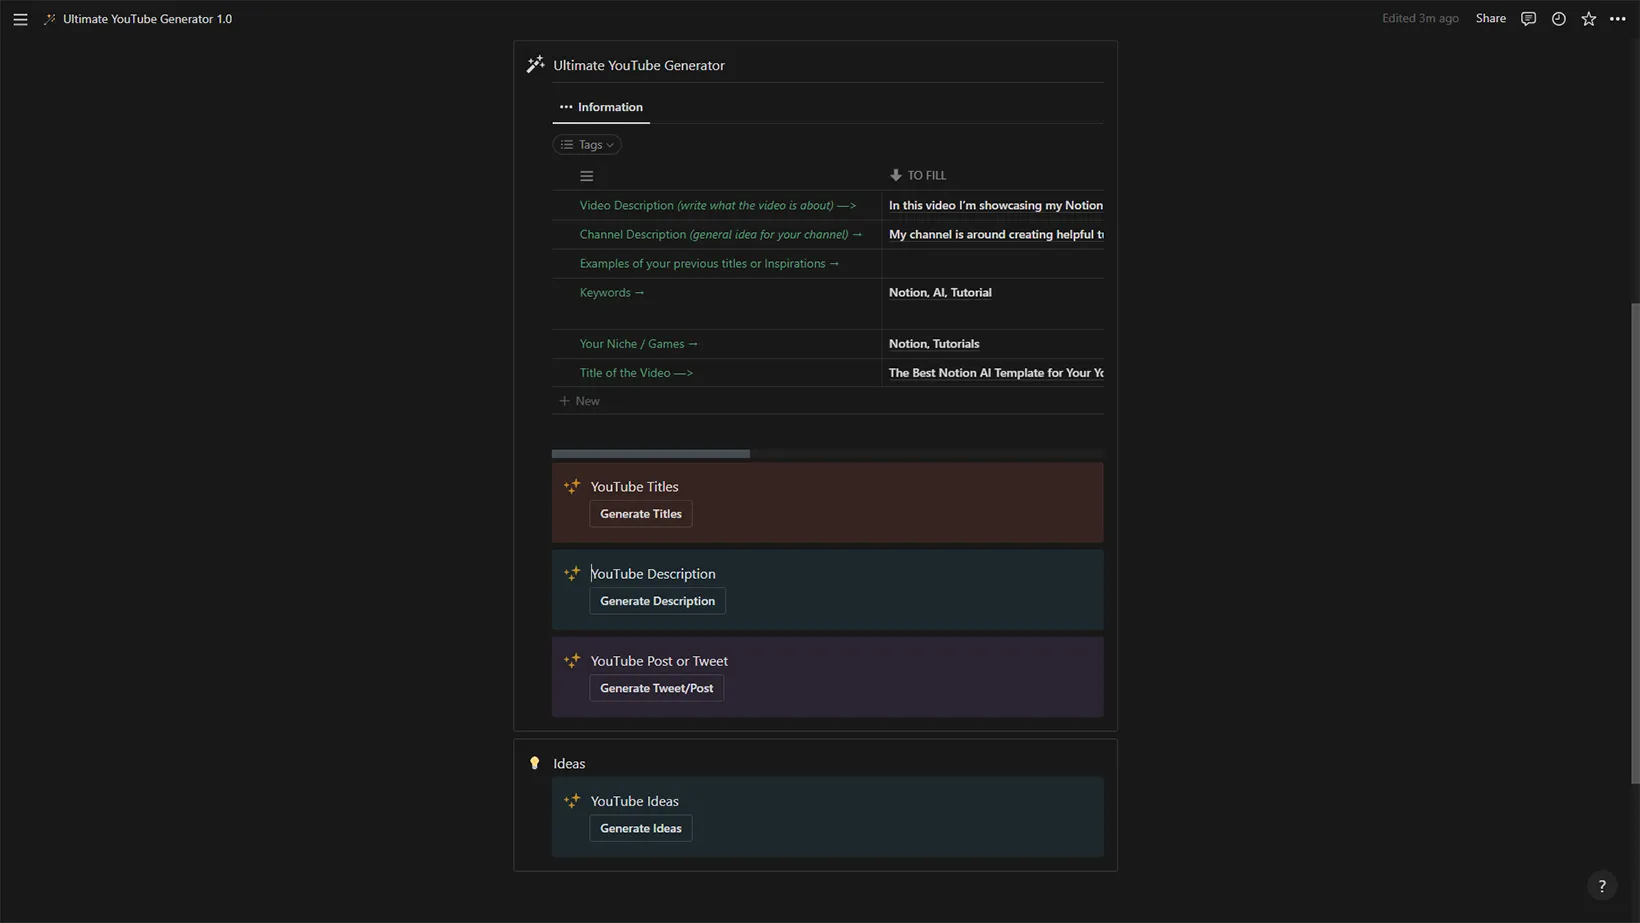Click Title of the Video row label
1640x923 pixels.
point(636,372)
